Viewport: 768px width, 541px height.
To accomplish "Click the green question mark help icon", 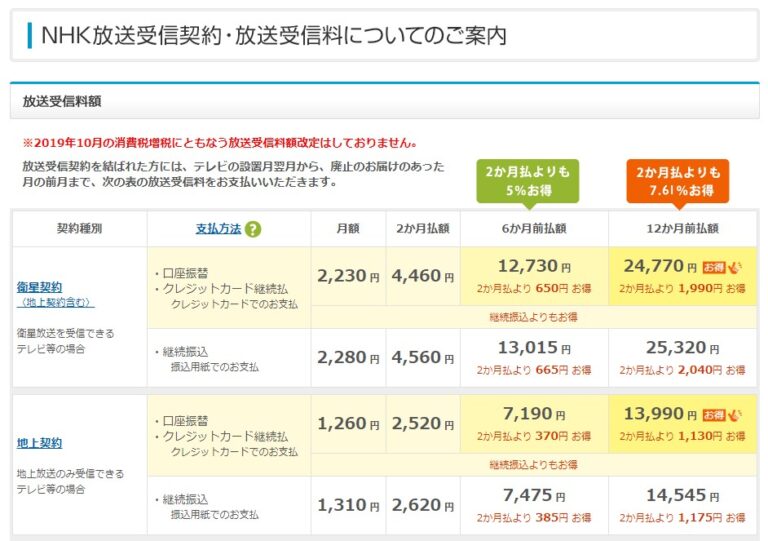I will coord(253,229).
